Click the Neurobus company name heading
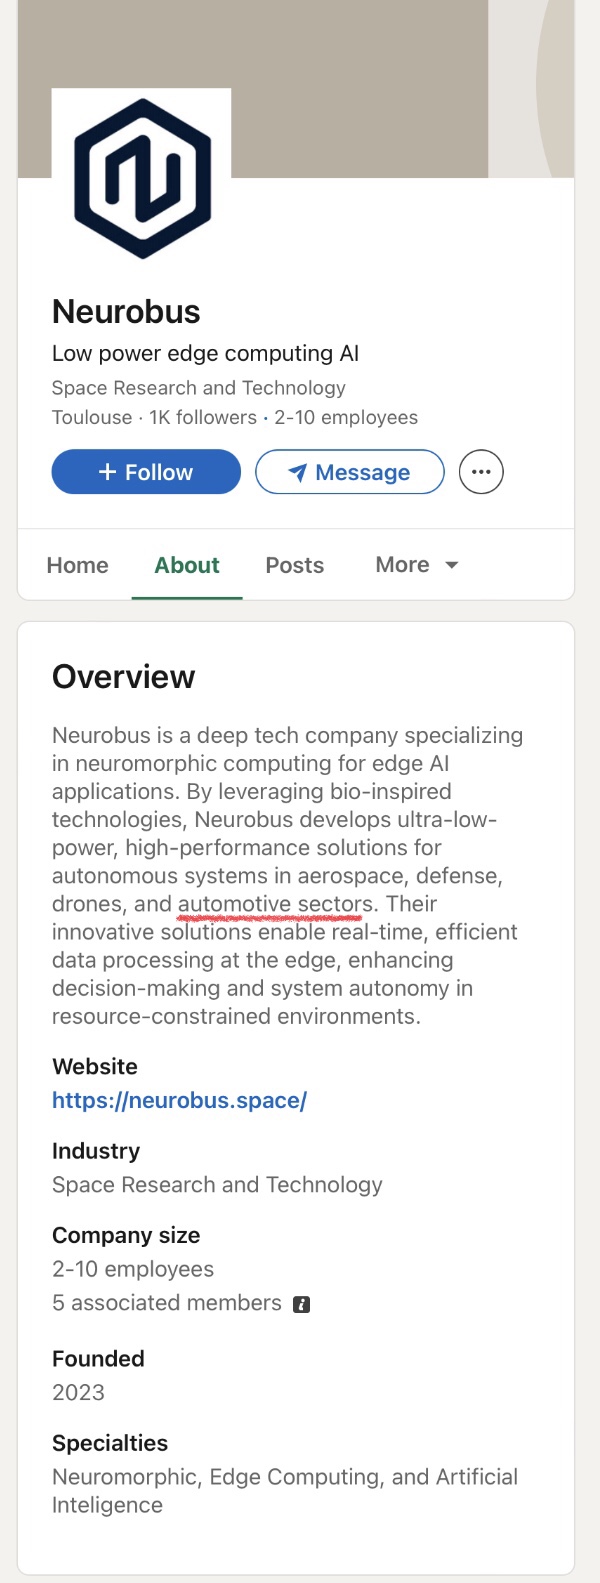The width and height of the screenshot is (600, 1583). click(126, 312)
